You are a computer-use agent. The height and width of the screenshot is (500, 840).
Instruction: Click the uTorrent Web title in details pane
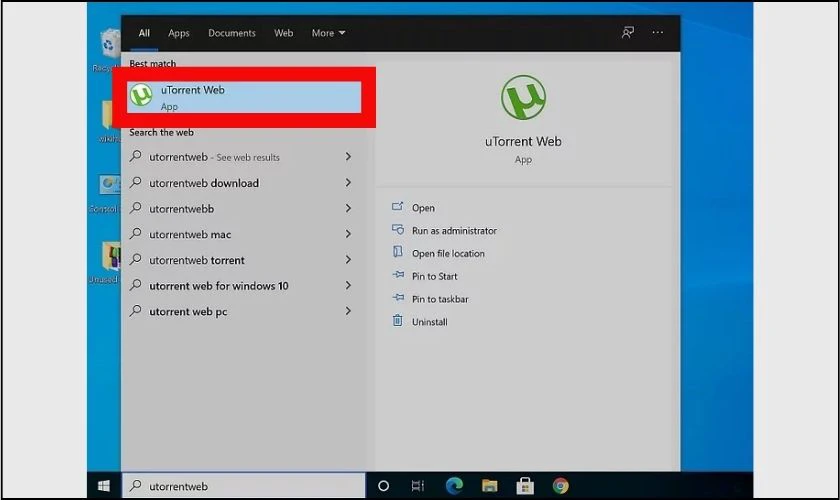tap(523, 141)
